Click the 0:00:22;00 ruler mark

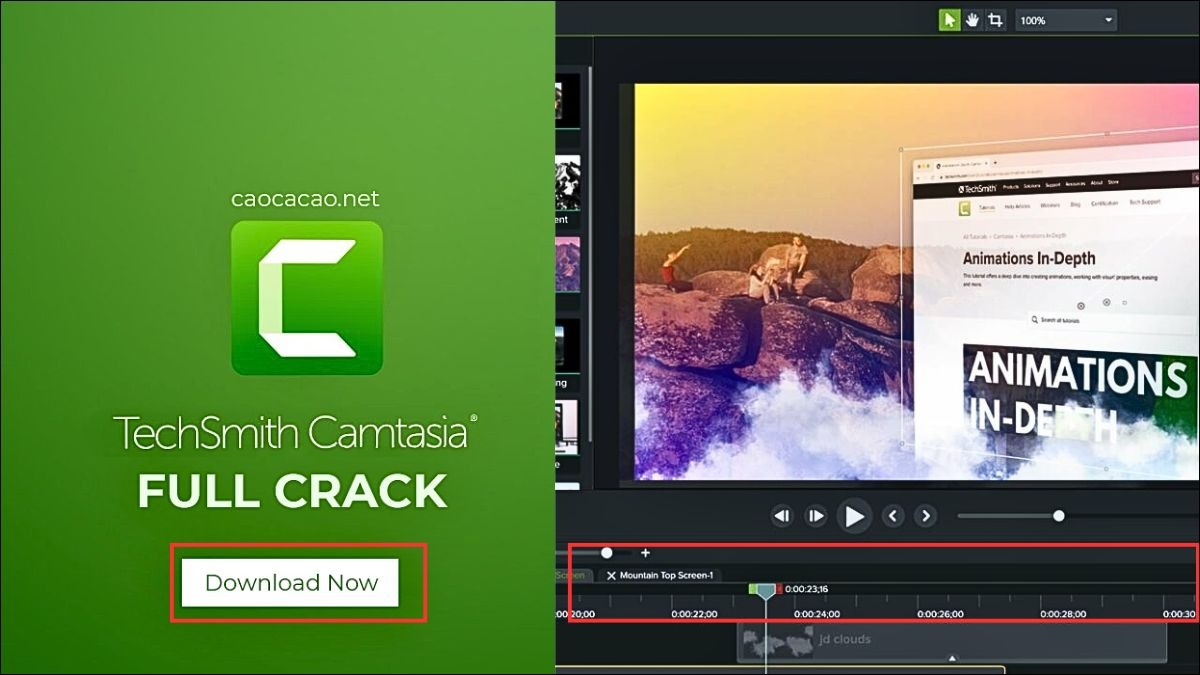pos(693,614)
